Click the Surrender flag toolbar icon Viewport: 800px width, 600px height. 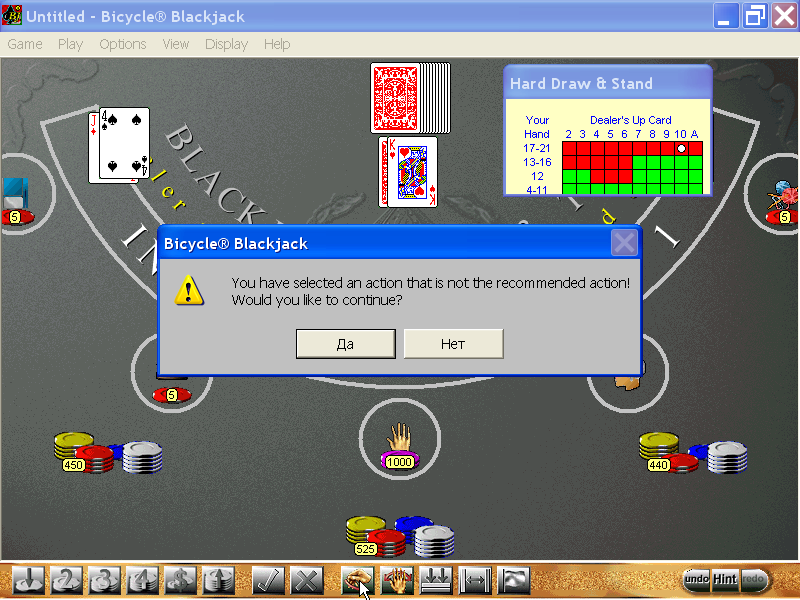tap(514, 580)
